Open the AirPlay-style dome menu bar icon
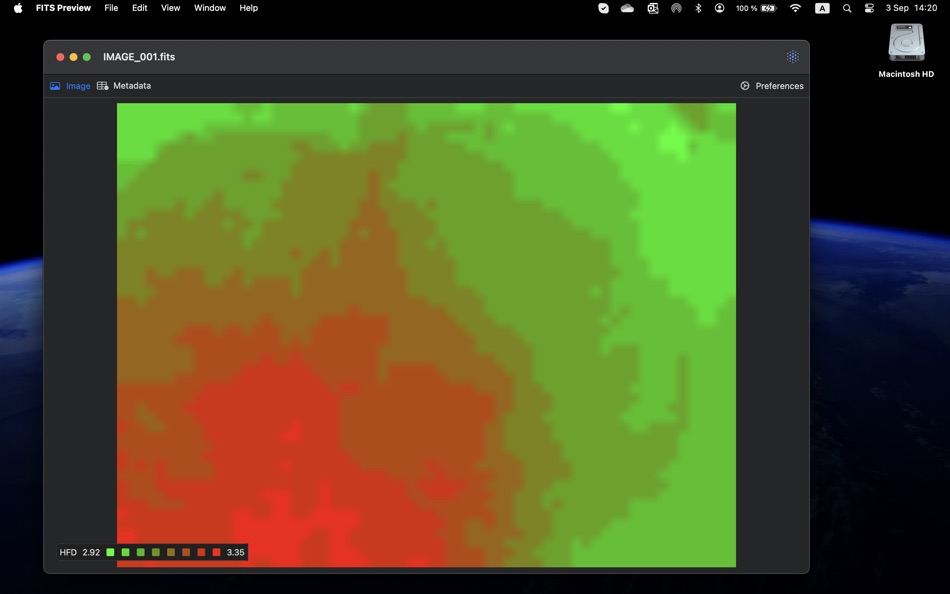 point(676,8)
